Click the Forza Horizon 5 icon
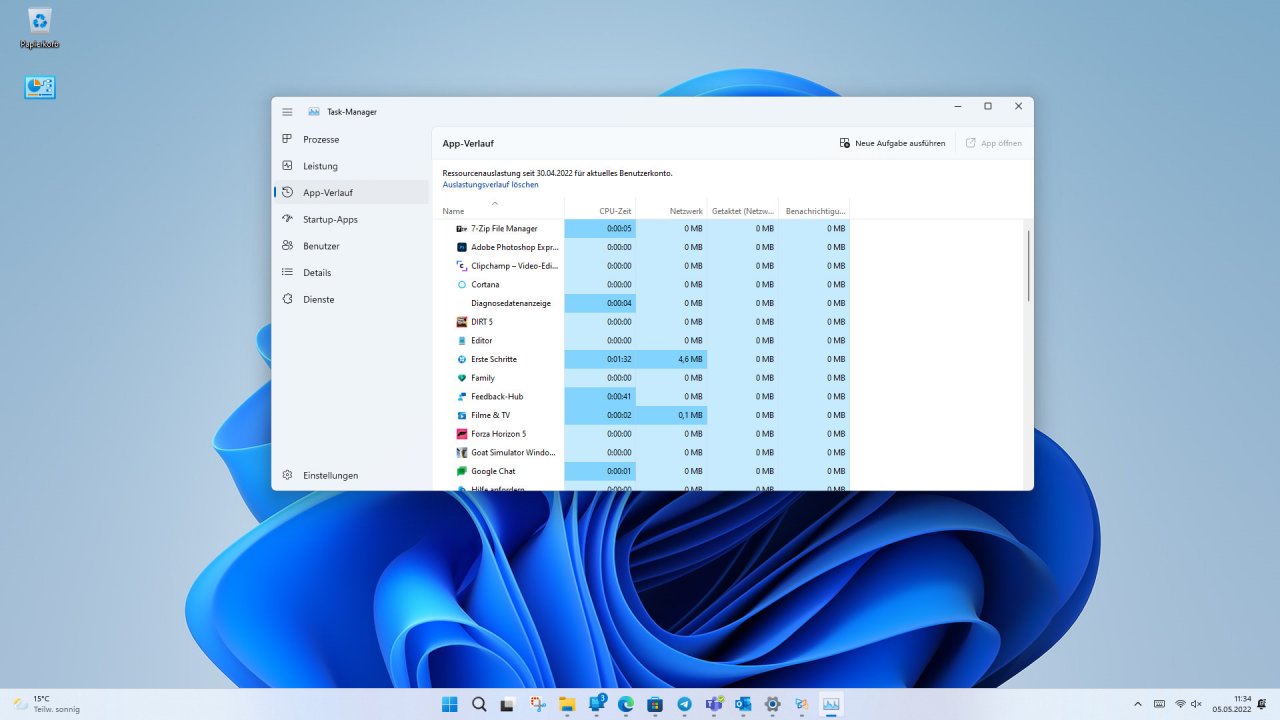Viewport: 1280px width, 720px height. [x=462, y=434]
